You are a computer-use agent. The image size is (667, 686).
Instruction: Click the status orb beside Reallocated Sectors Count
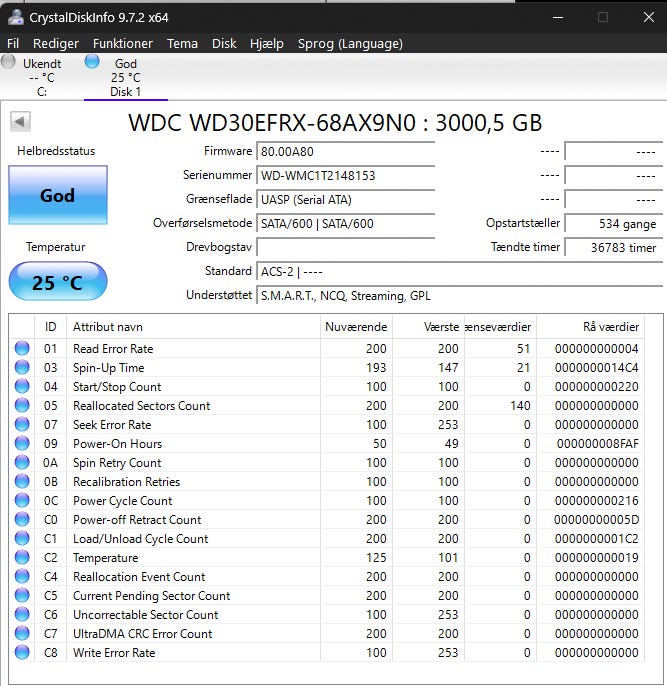22,406
